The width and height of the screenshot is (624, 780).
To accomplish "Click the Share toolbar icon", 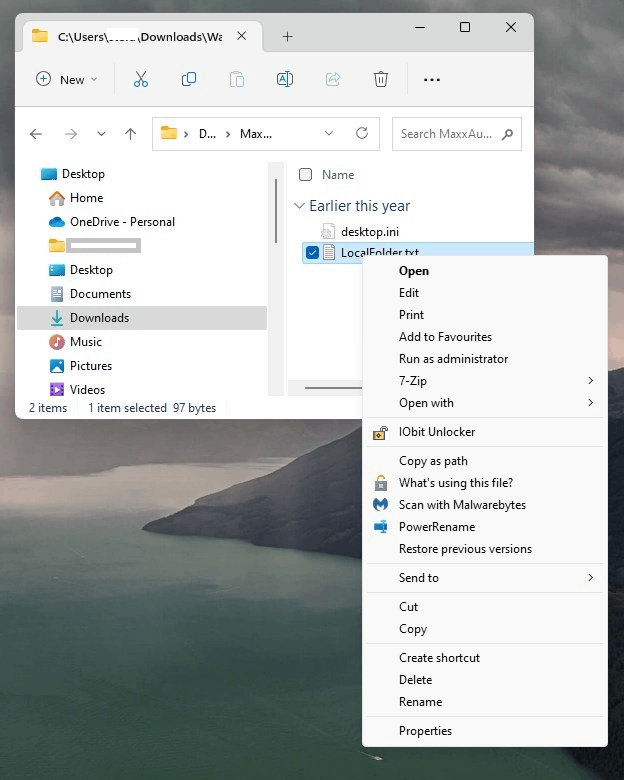I will pyautogui.click(x=333, y=79).
